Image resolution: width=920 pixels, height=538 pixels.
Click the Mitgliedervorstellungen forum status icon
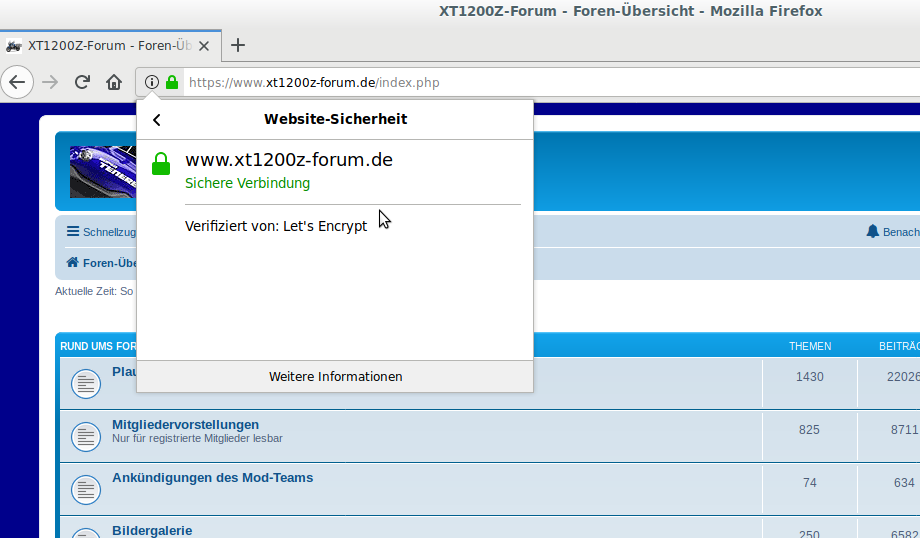[x=86, y=436]
